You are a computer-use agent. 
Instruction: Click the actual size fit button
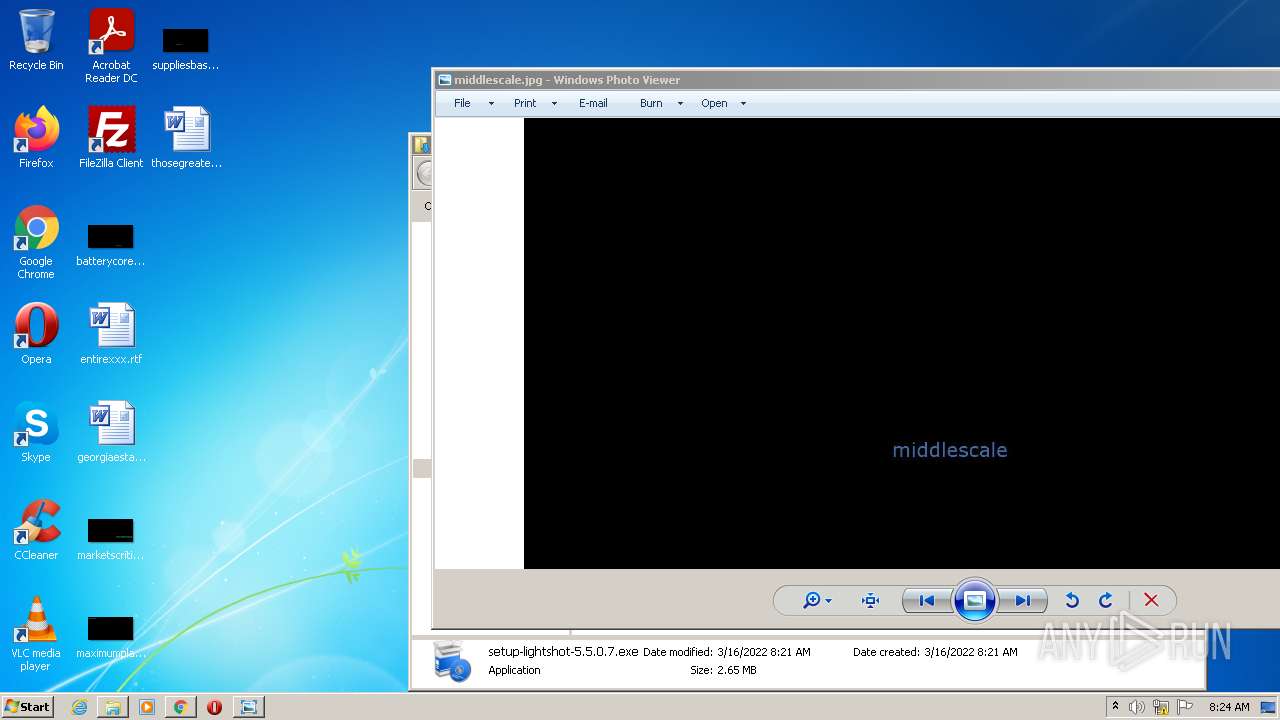[870, 600]
